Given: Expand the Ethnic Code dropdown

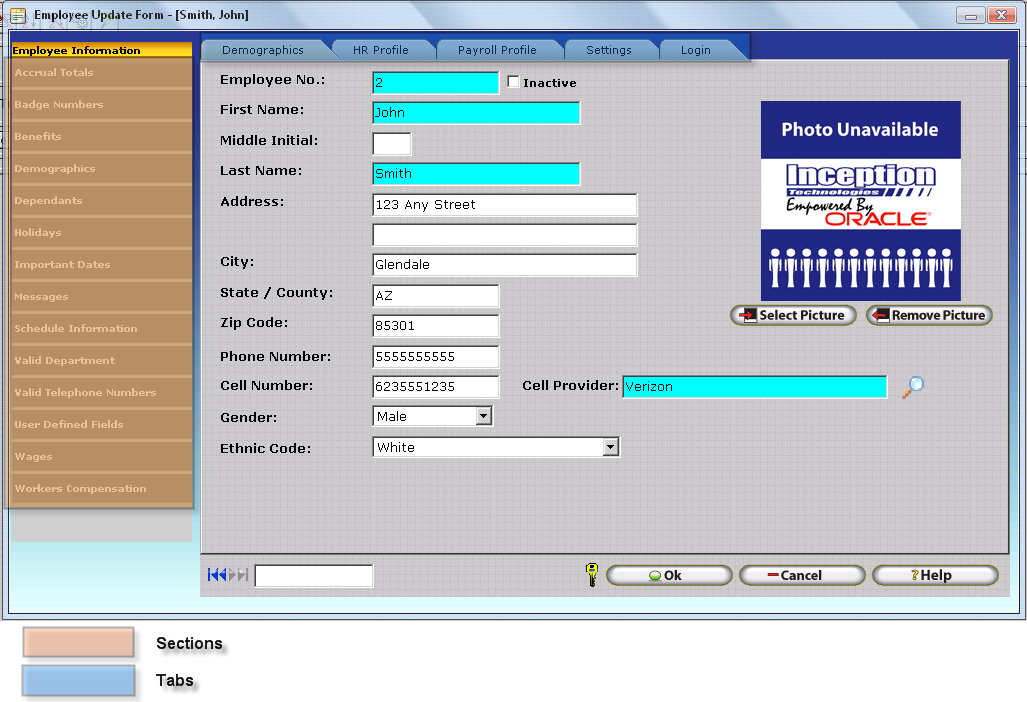Looking at the screenshot, I should [x=611, y=447].
